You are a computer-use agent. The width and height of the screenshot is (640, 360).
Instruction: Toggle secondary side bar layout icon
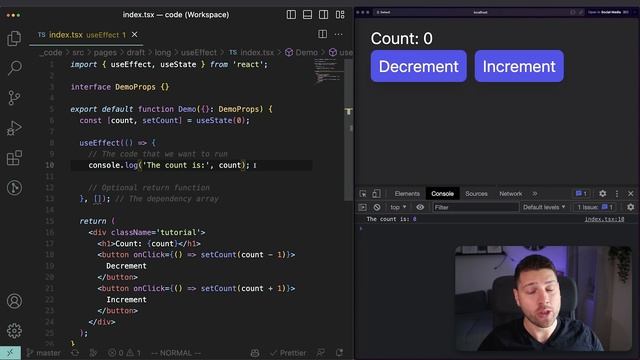(323, 15)
